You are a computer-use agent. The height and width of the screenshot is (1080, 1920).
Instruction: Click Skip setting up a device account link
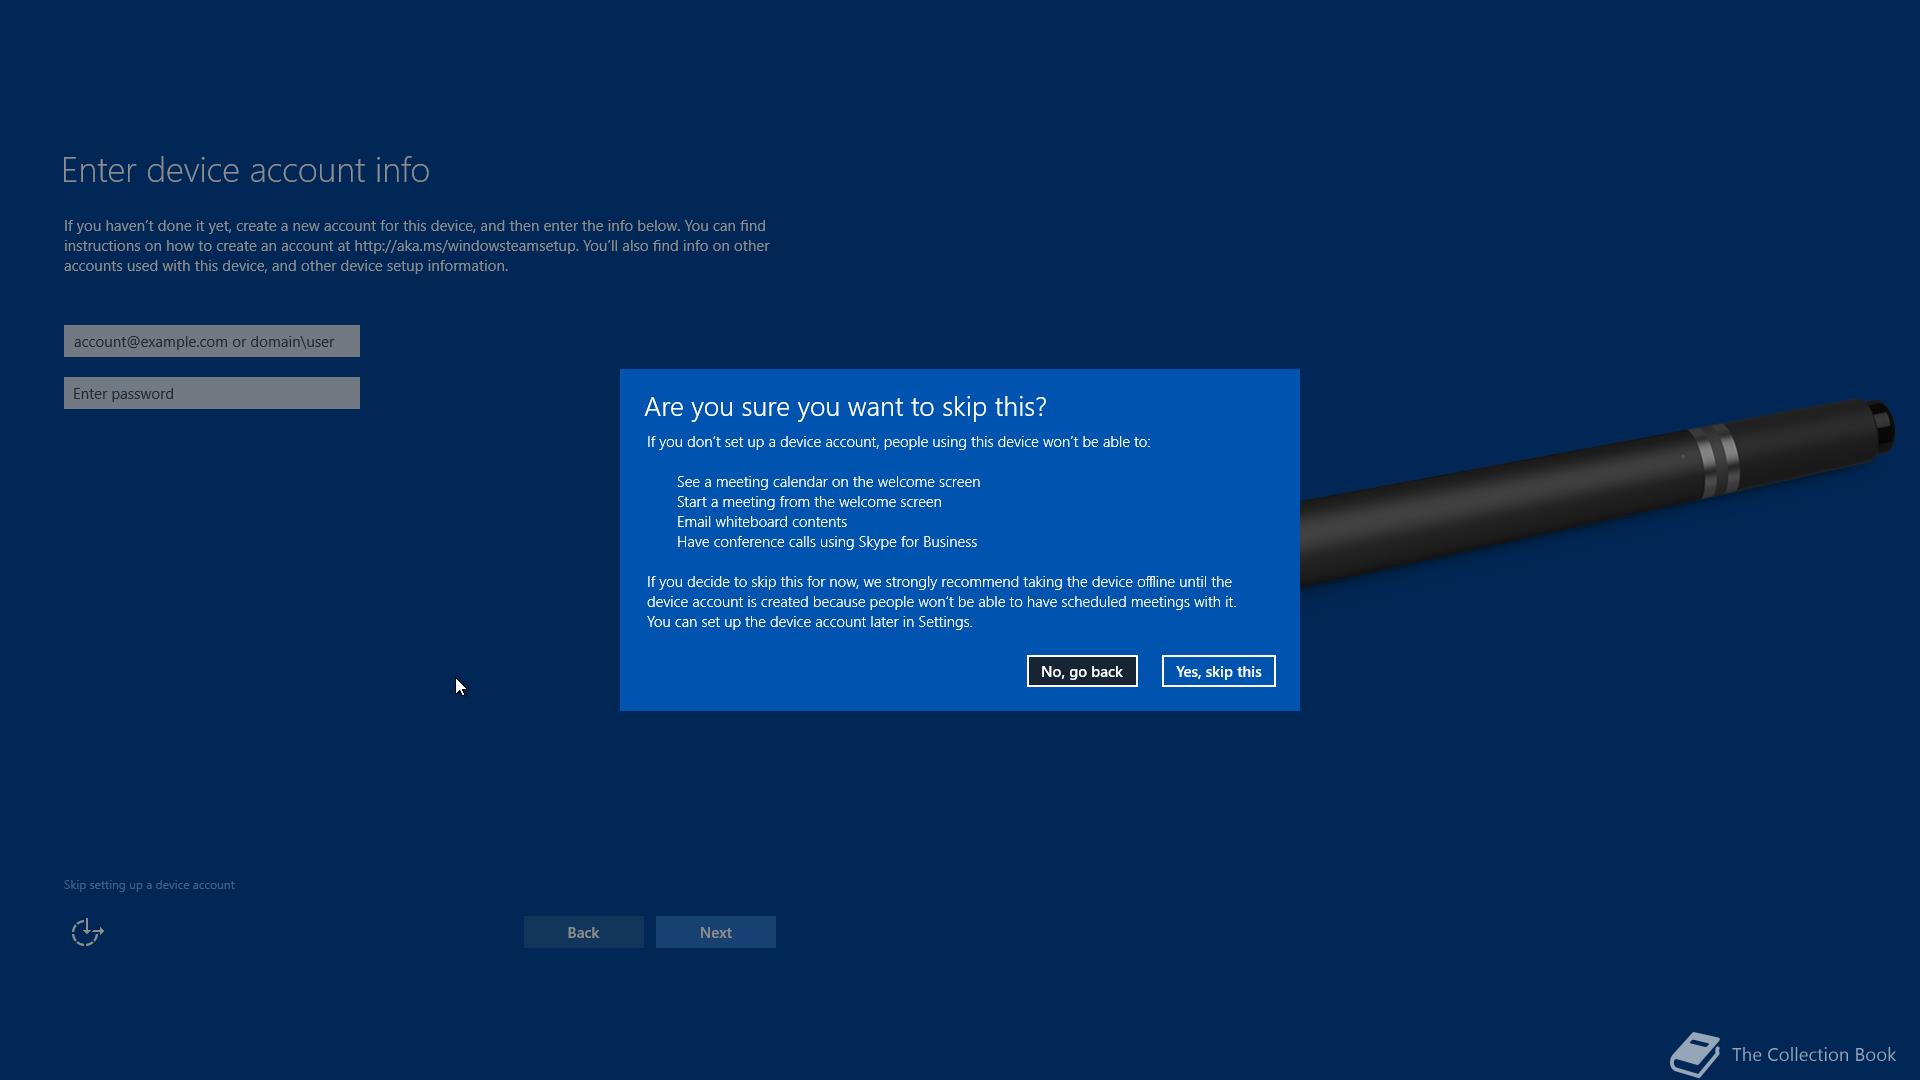(149, 885)
